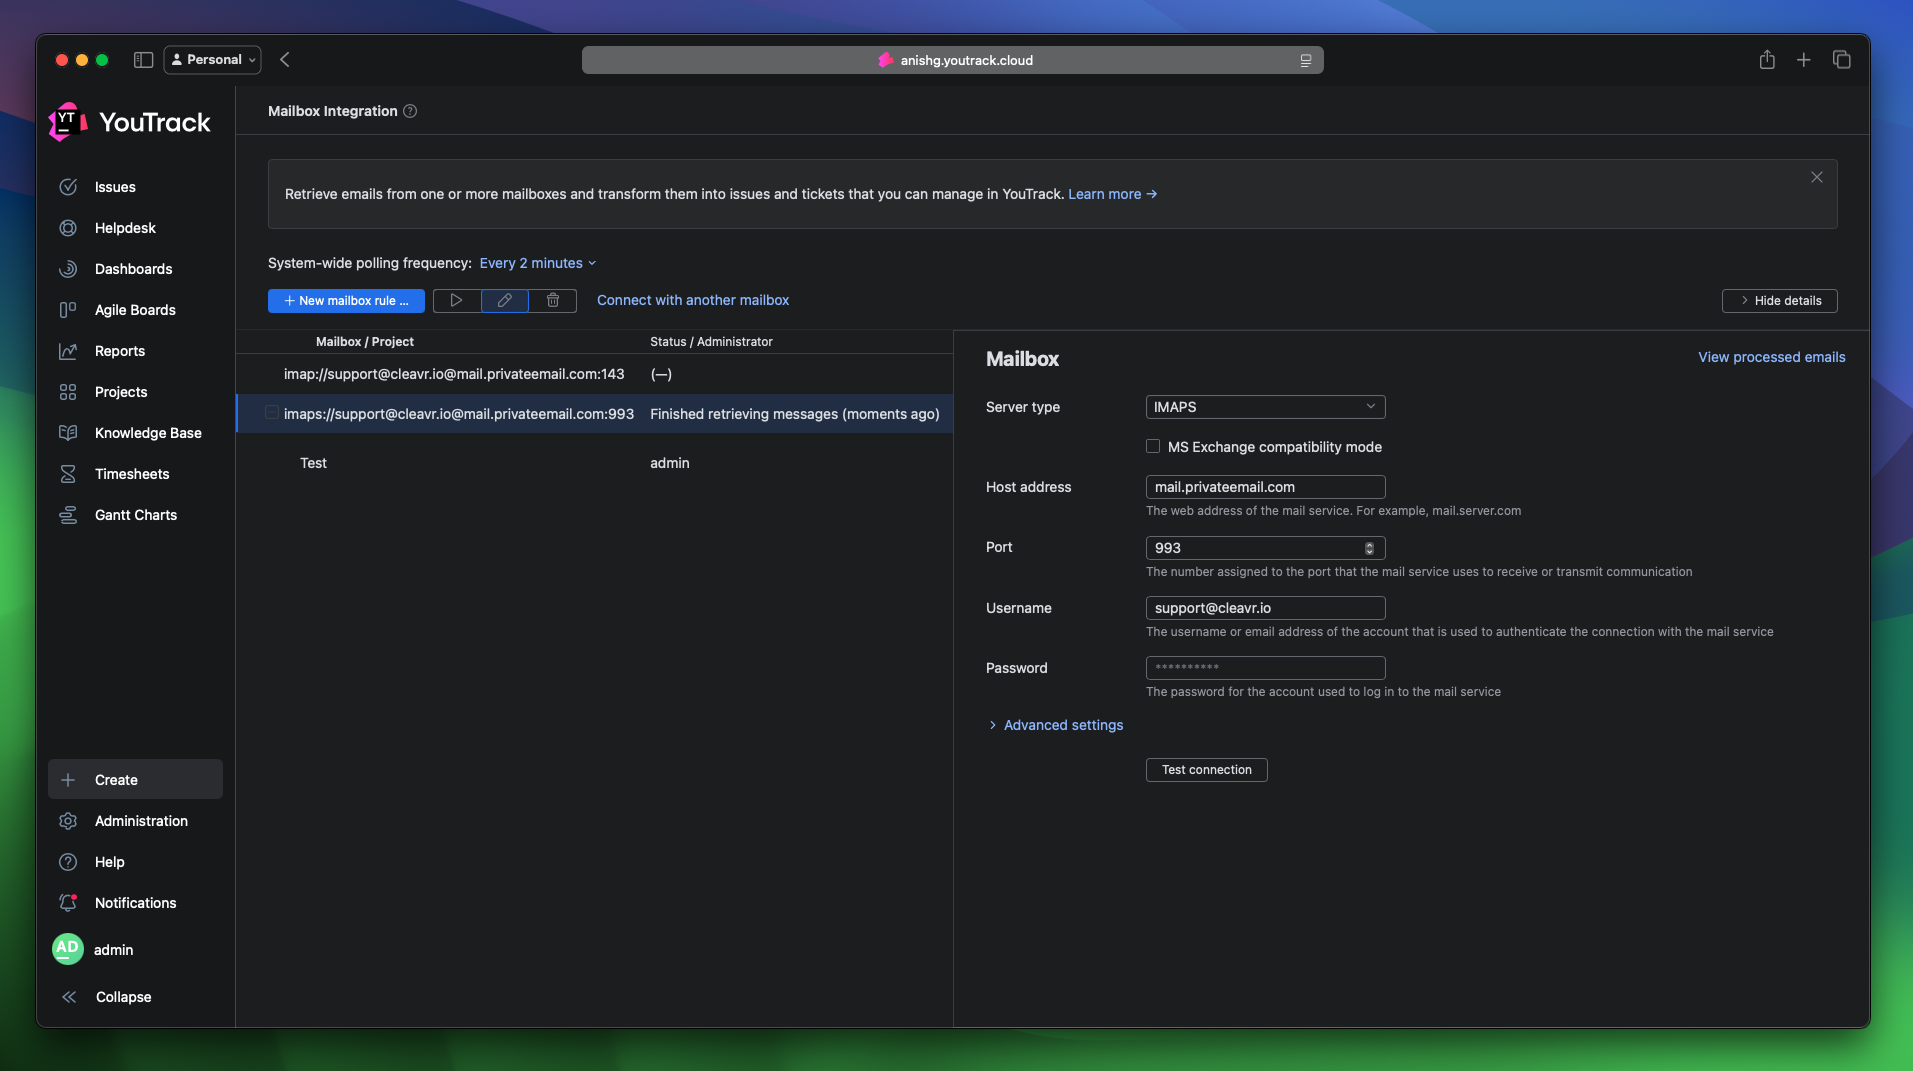This screenshot has height=1071, width=1913.
Task: Open View processed emails link
Action: click(1770, 357)
